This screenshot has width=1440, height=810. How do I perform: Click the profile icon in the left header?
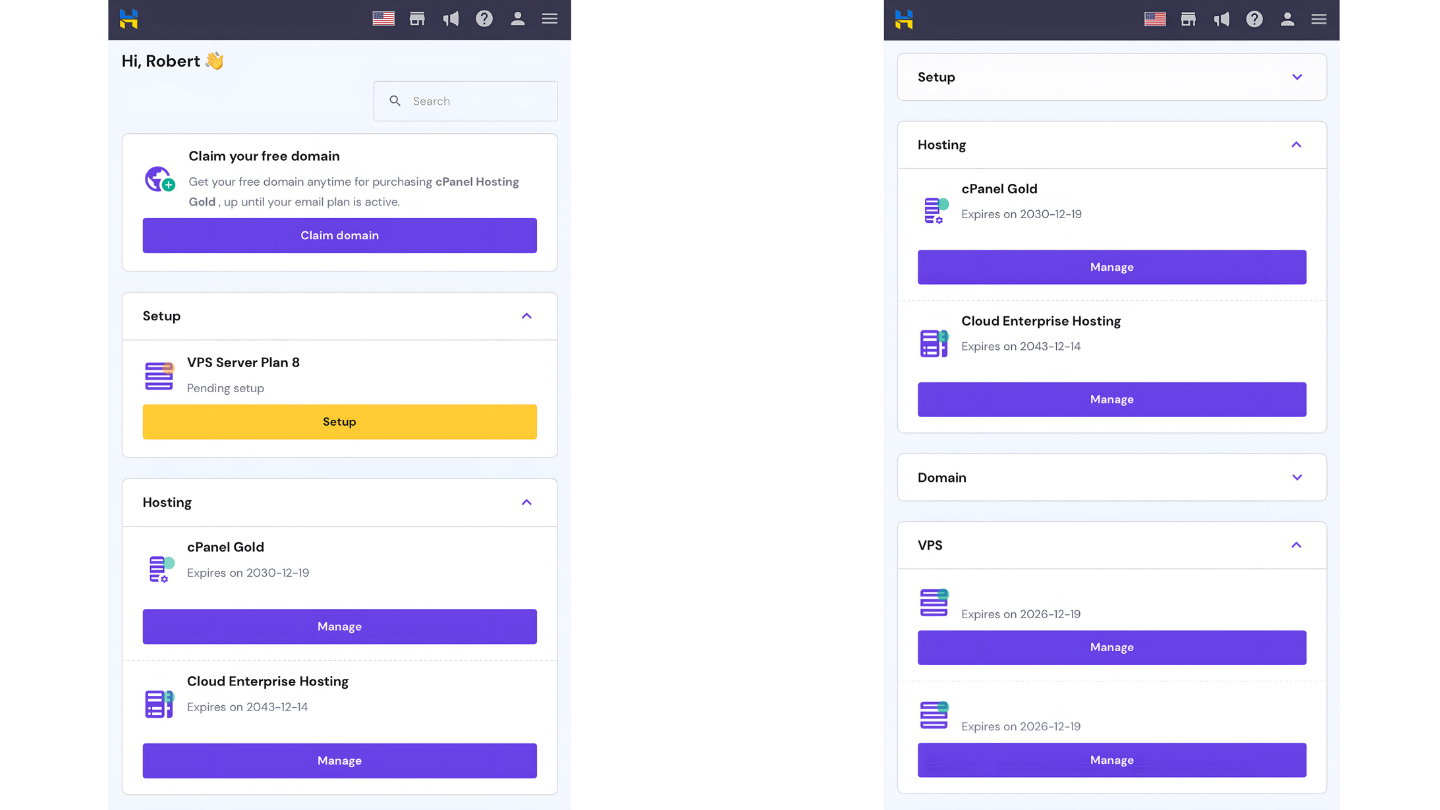point(517,19)
